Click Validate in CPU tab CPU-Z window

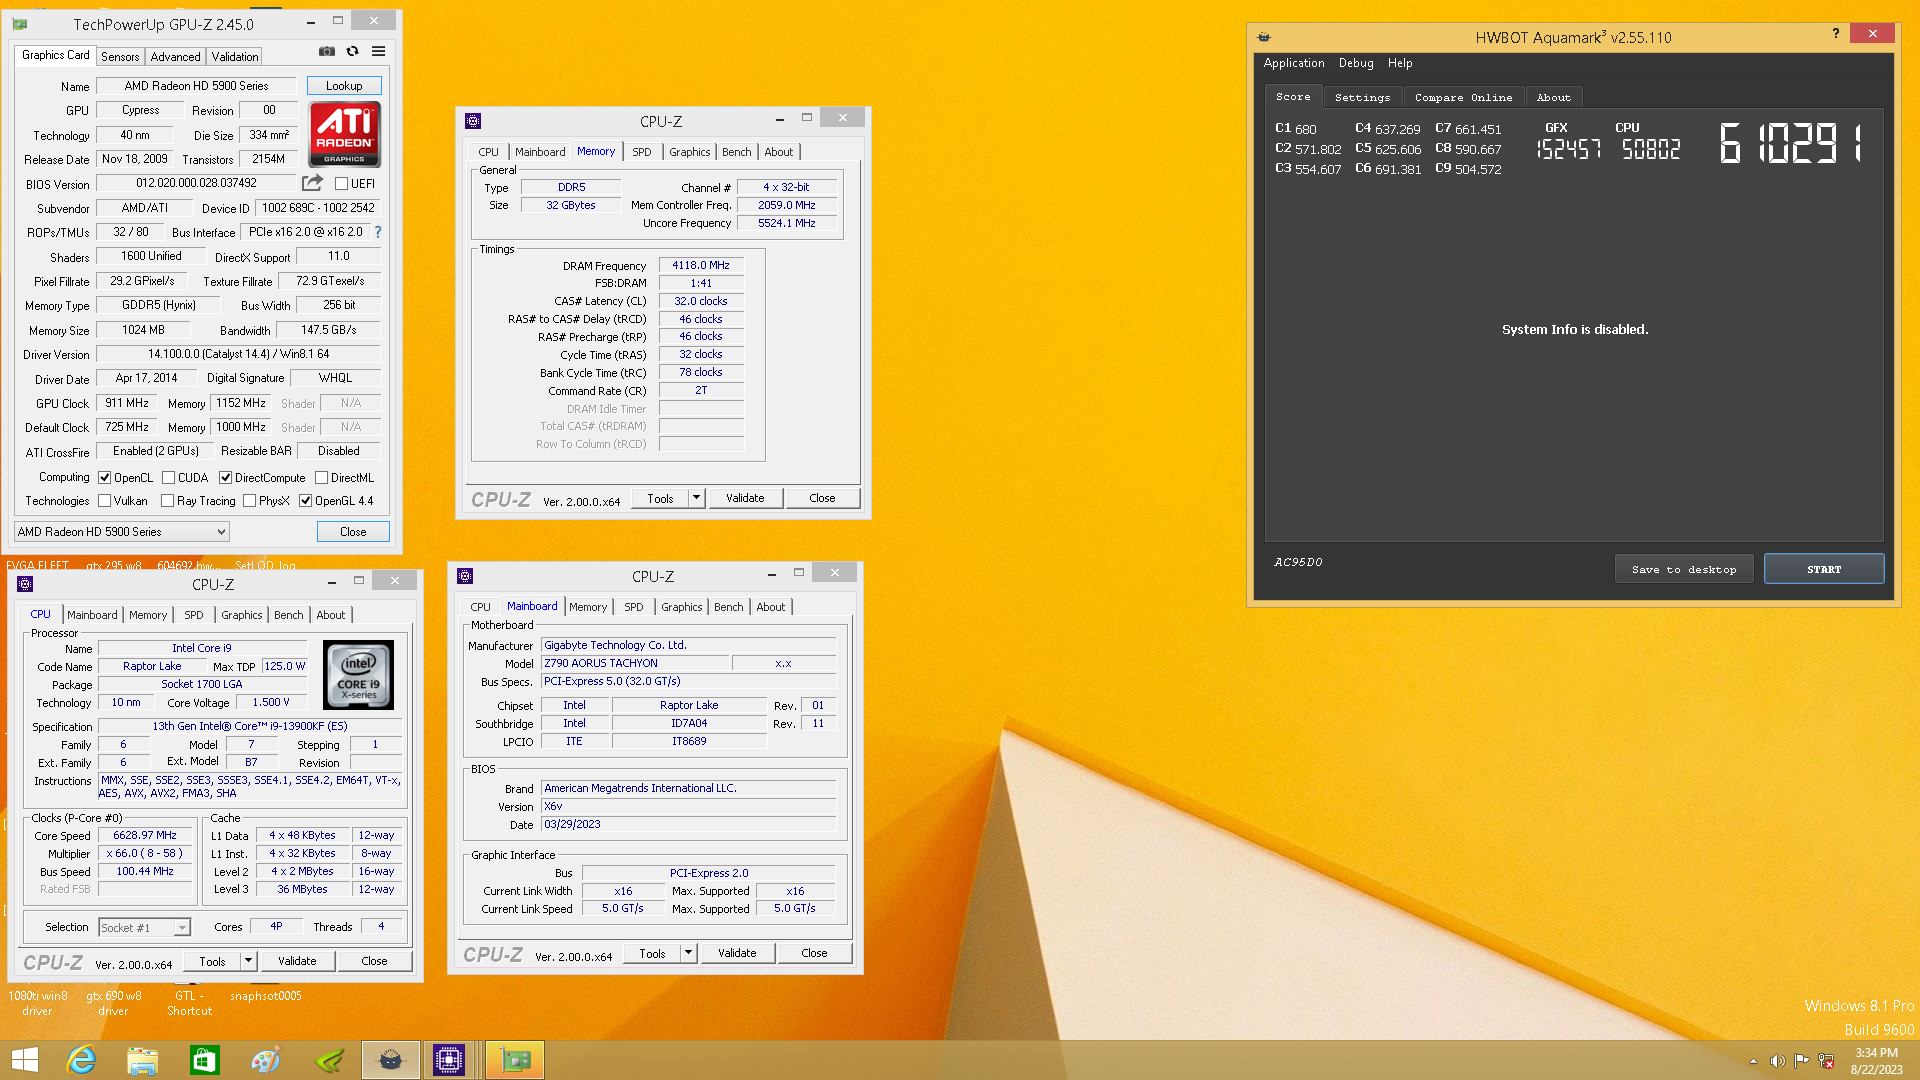coord(297,961)
